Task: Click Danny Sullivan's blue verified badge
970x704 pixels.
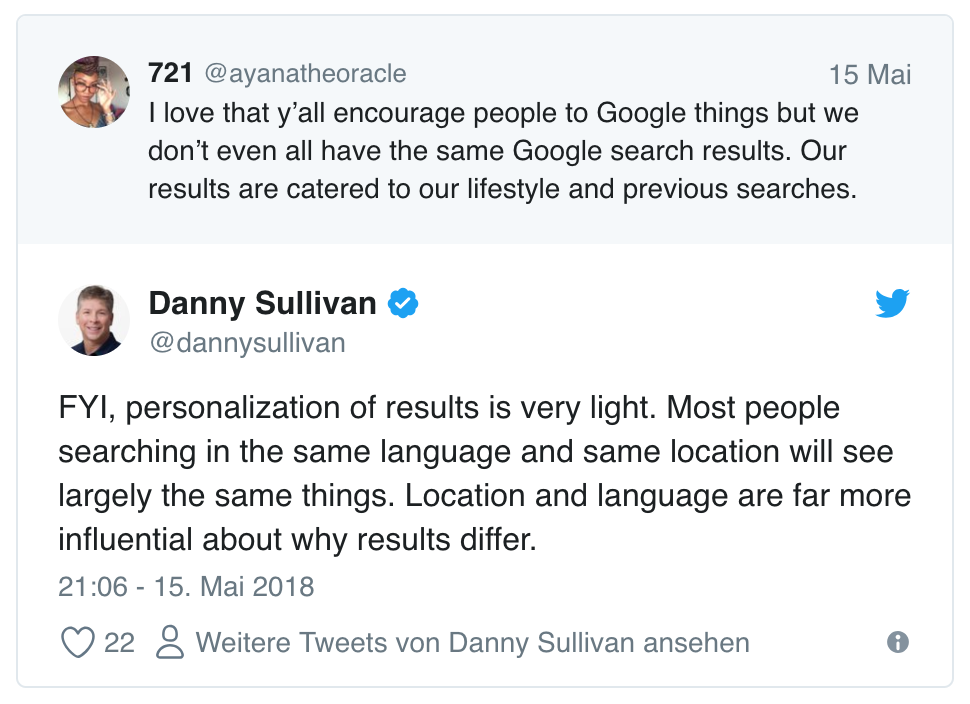Action: 402,303
